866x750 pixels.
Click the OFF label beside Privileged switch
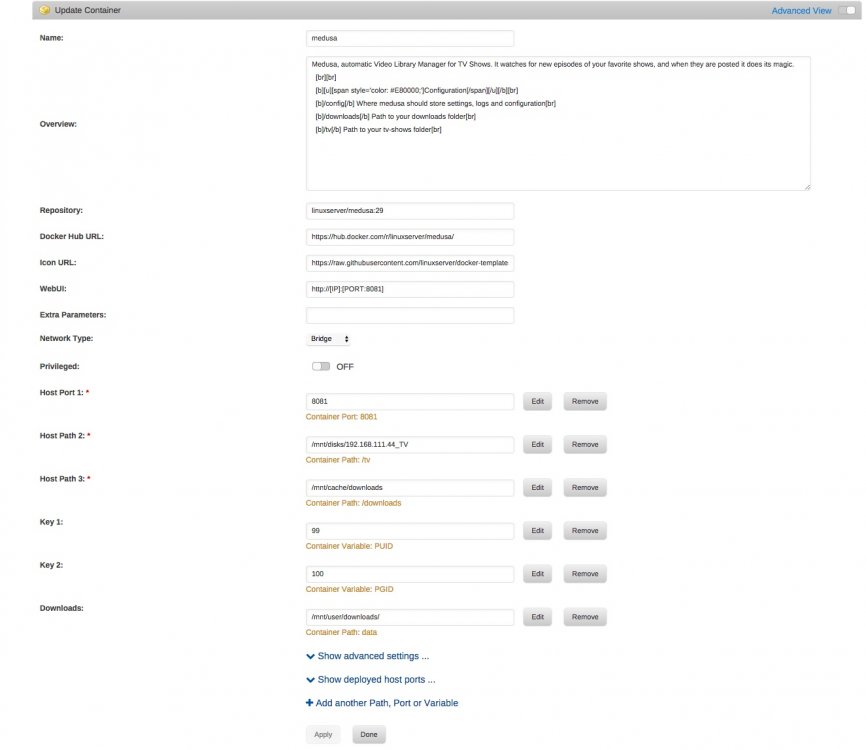pyautogui.click(x=345, y=367)
